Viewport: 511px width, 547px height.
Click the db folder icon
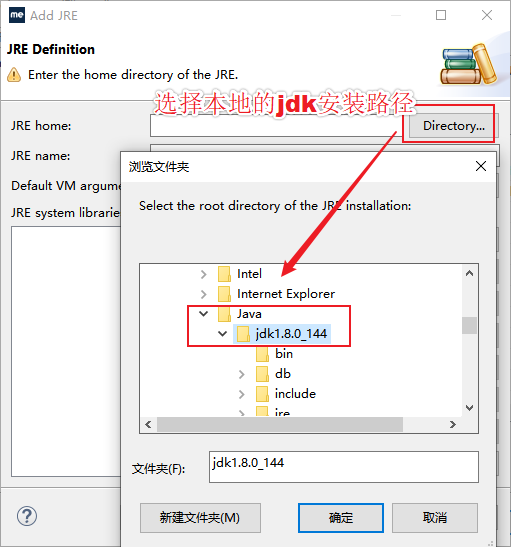point(262,374)
